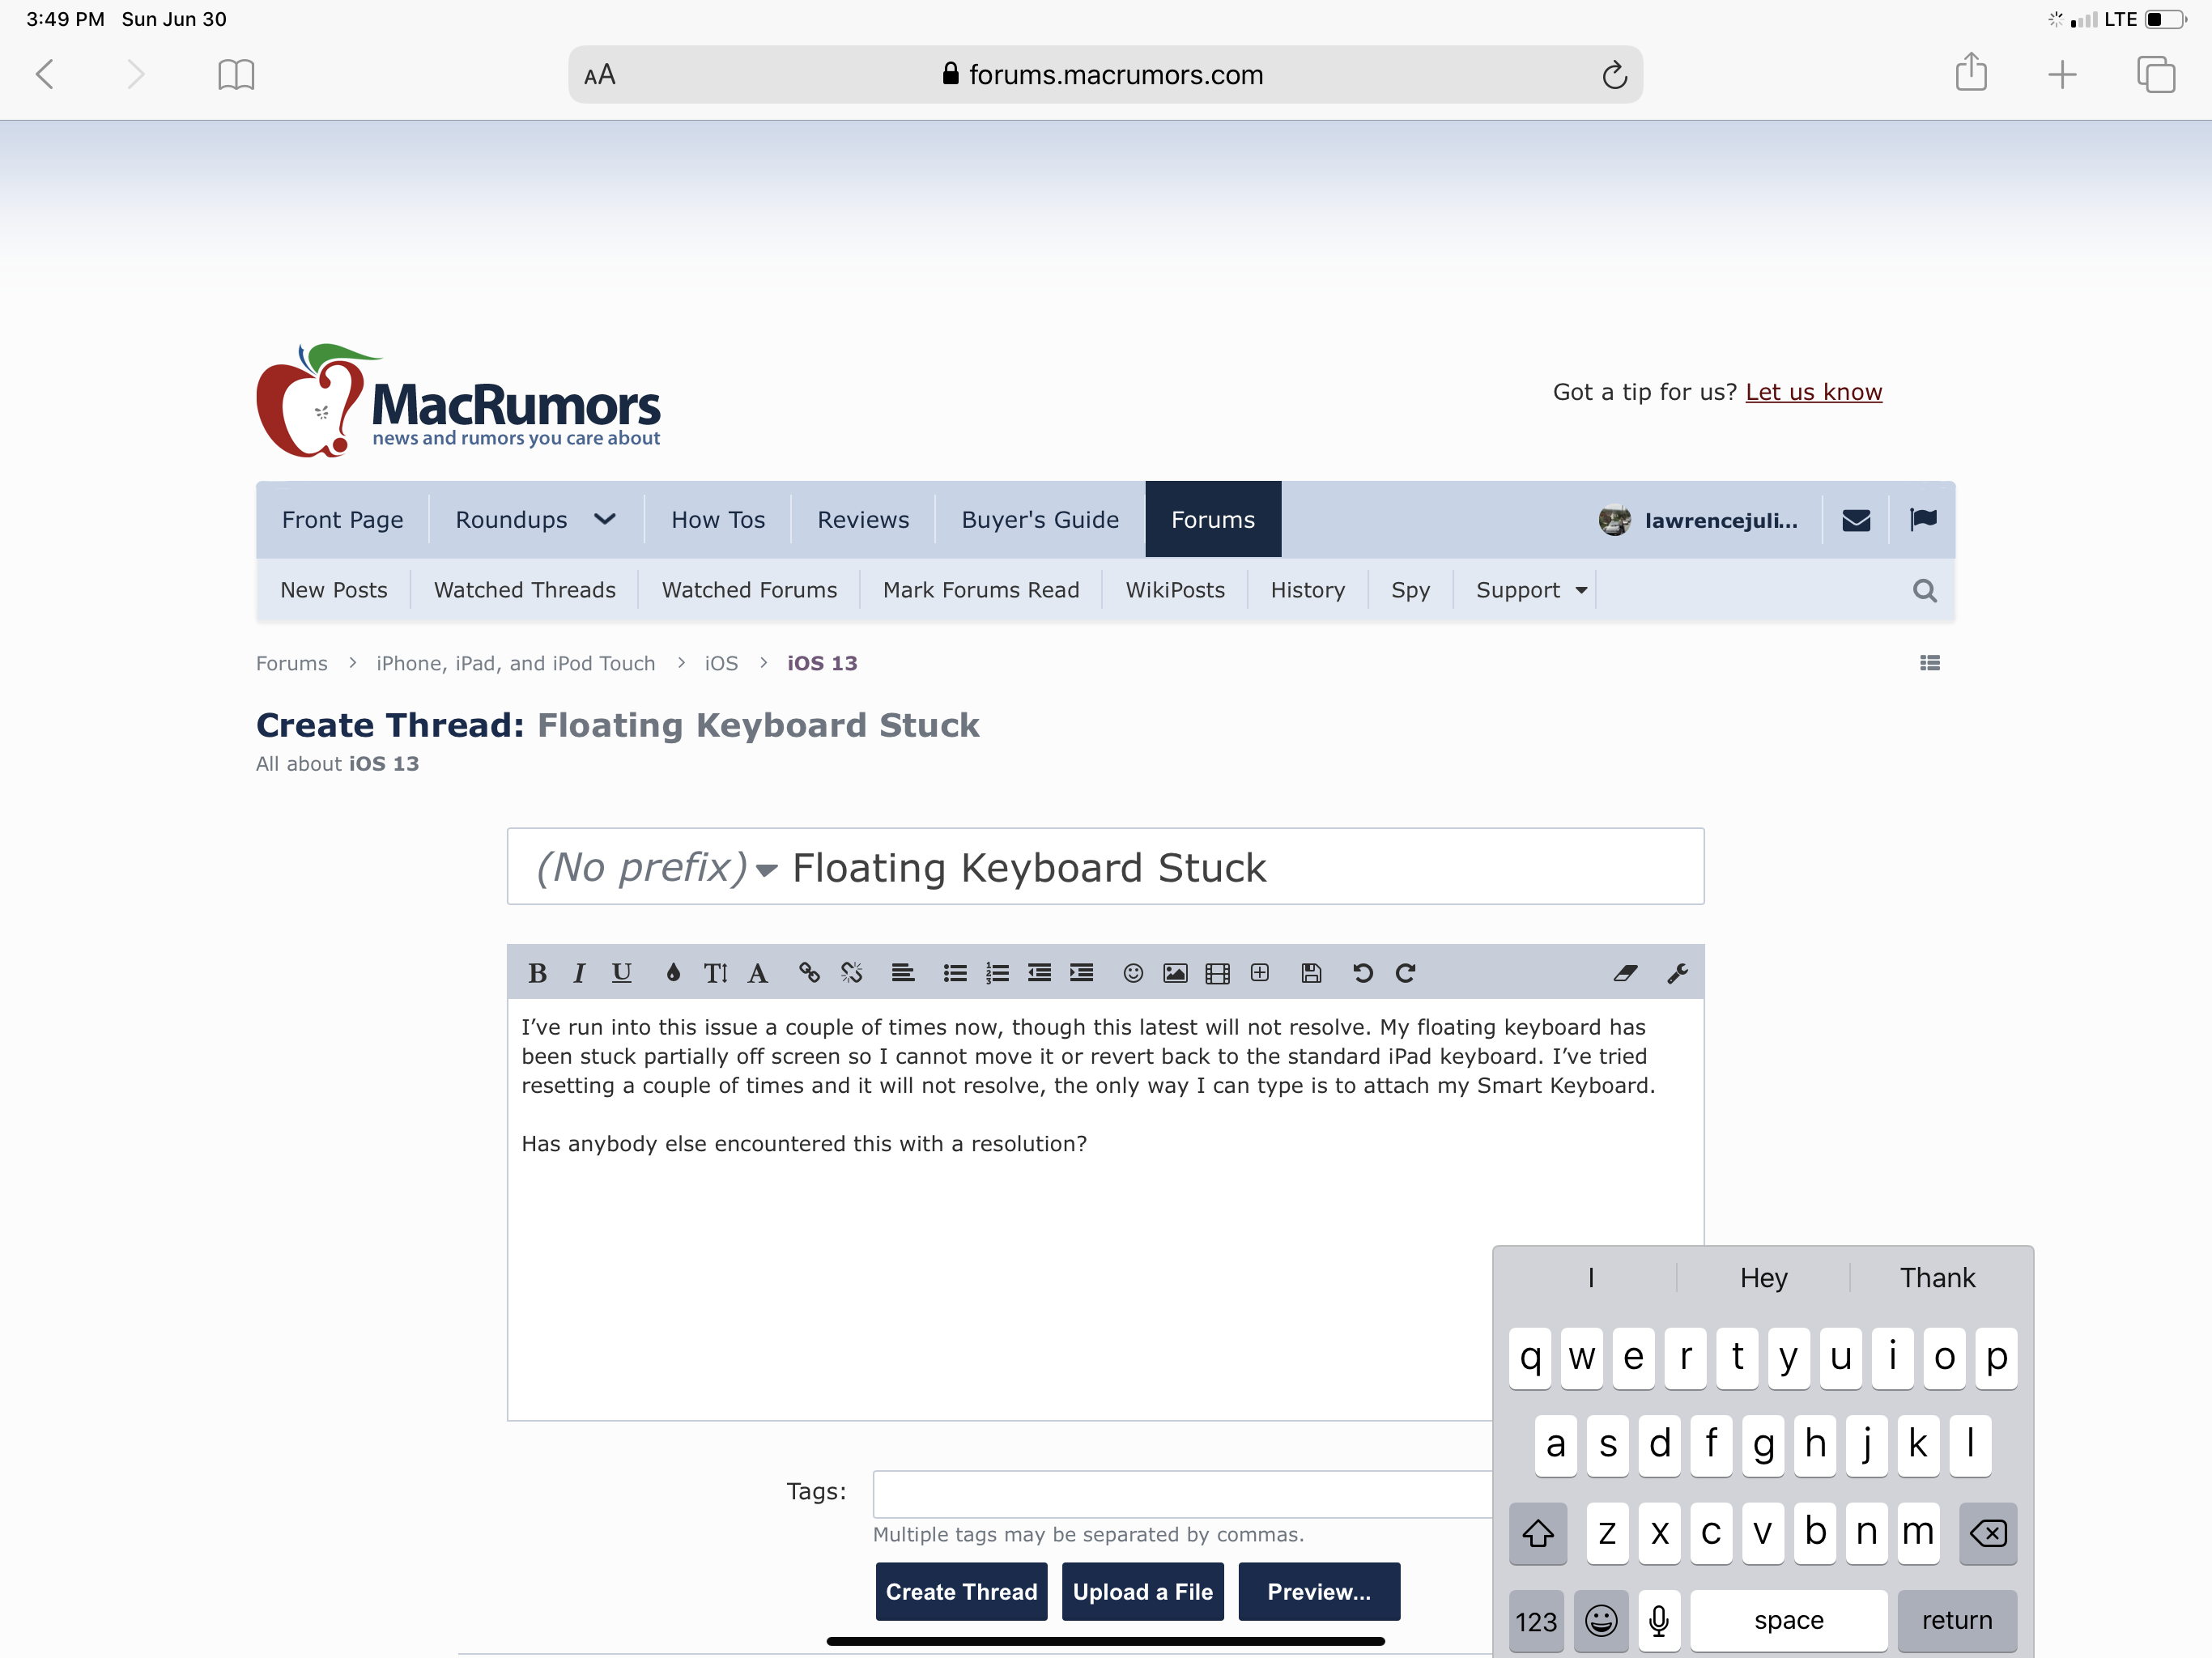Open the Front Page tab
This screenshot has width=2212, height=1658.
tap(342, 520)
